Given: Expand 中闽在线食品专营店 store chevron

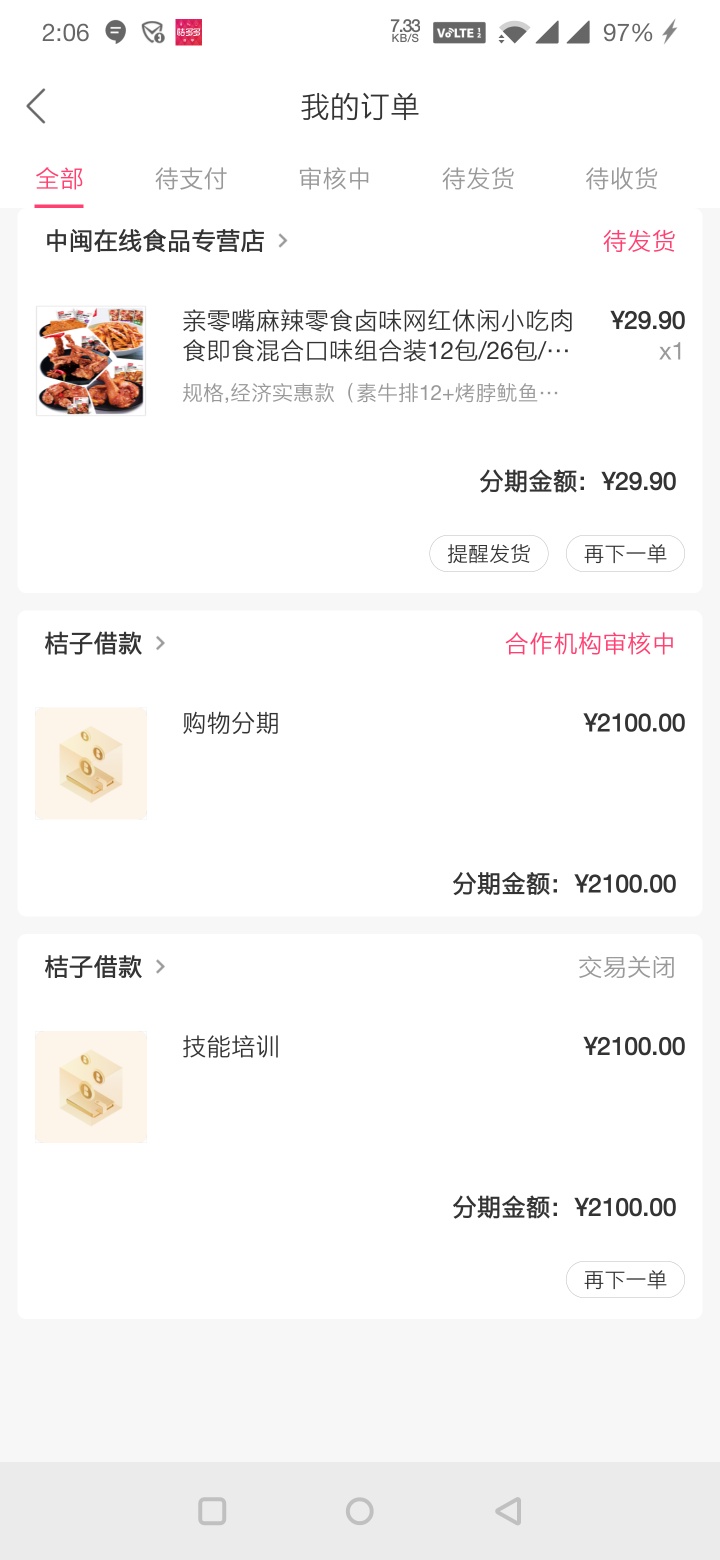Looking at the screenshot, I should pyautogui.click(x=283, y=241).
